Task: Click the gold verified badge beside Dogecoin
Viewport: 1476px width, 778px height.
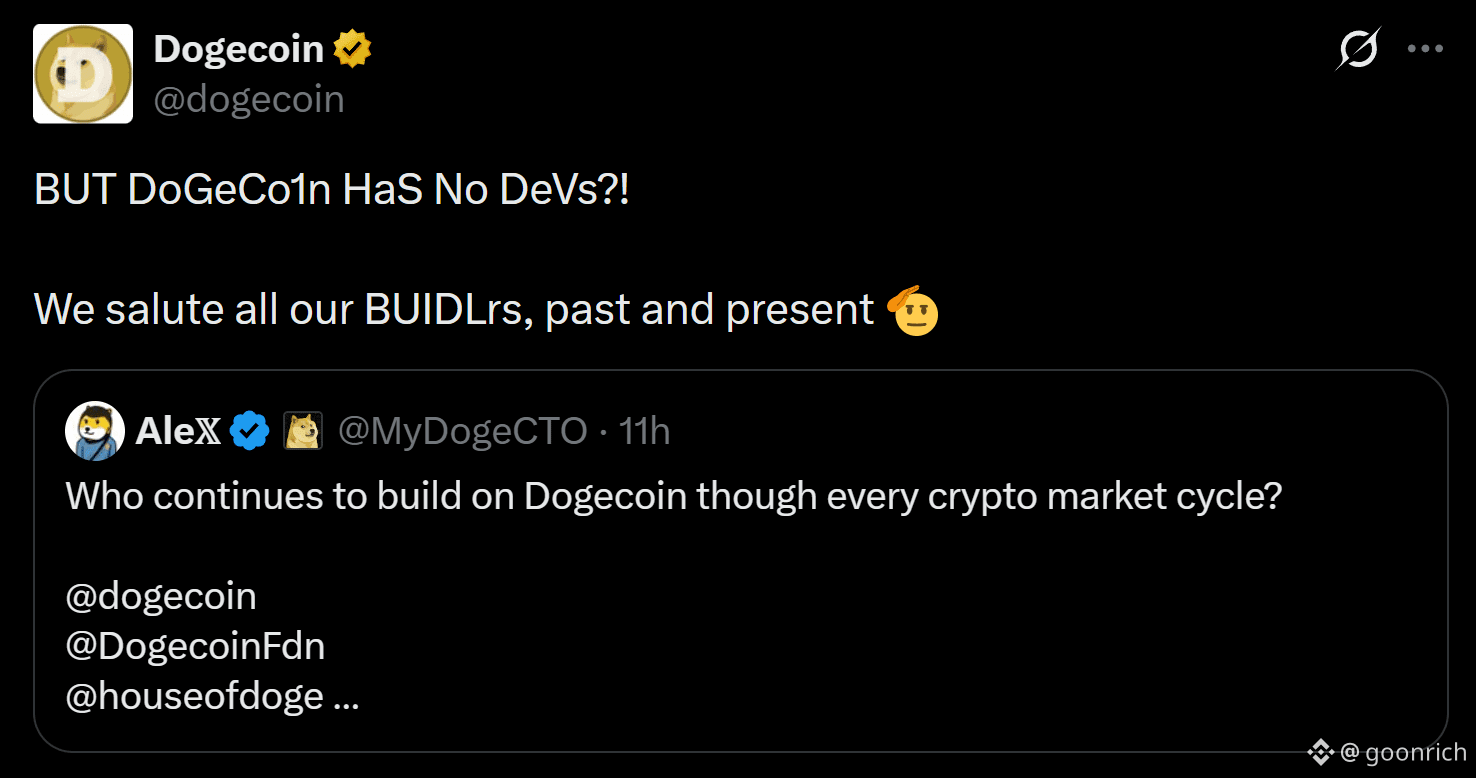Action: [352, 49]
